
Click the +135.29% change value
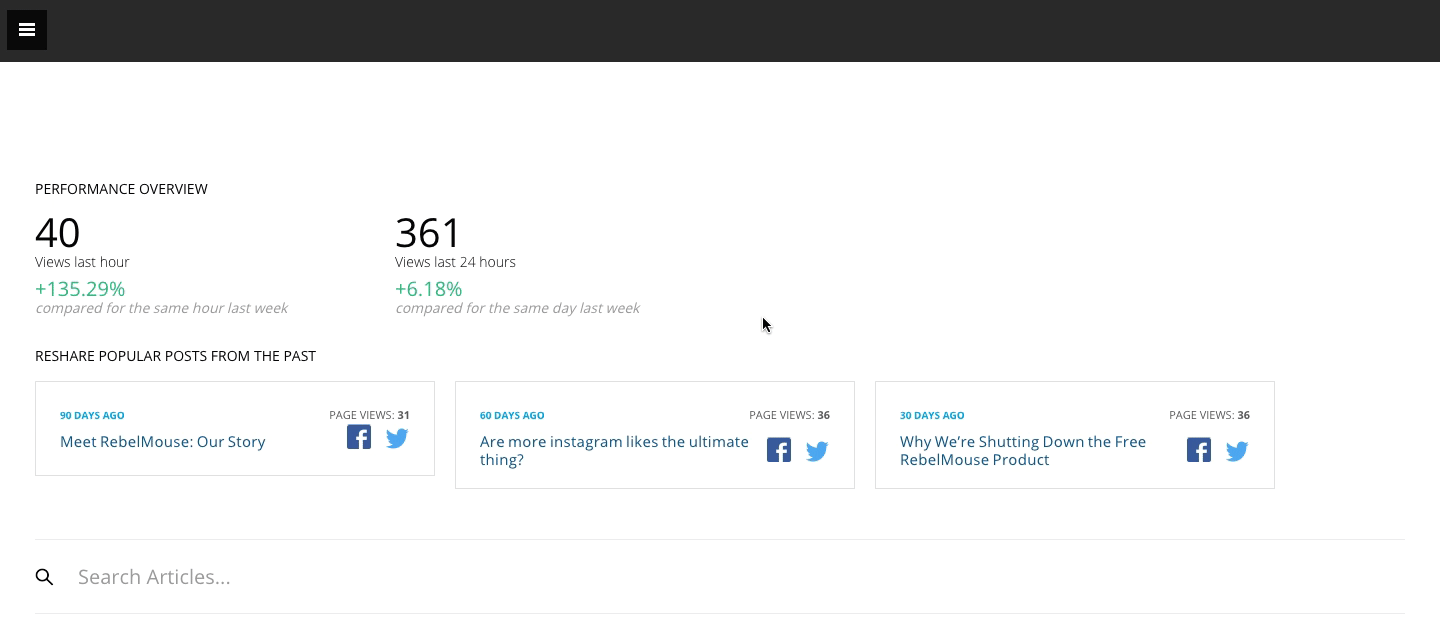point(80,289)
